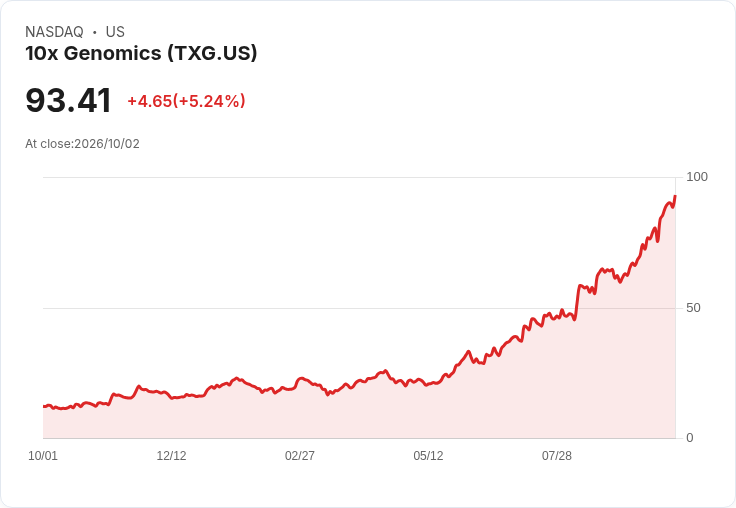Click the 07/28 date axis label
736x508 pixels.
pos(557,455)
